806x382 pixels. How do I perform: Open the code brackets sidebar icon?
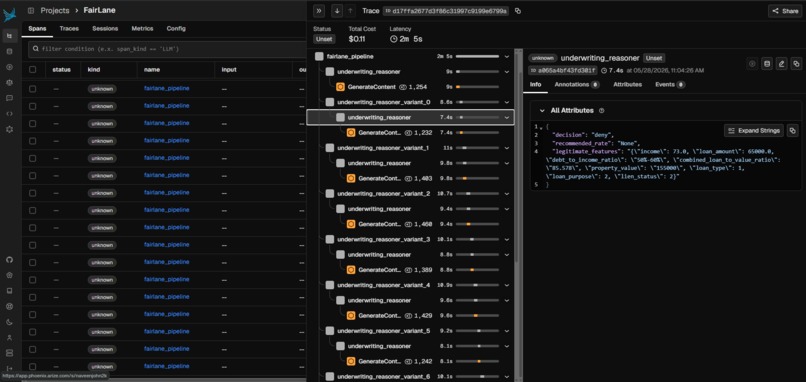[9, 114]
